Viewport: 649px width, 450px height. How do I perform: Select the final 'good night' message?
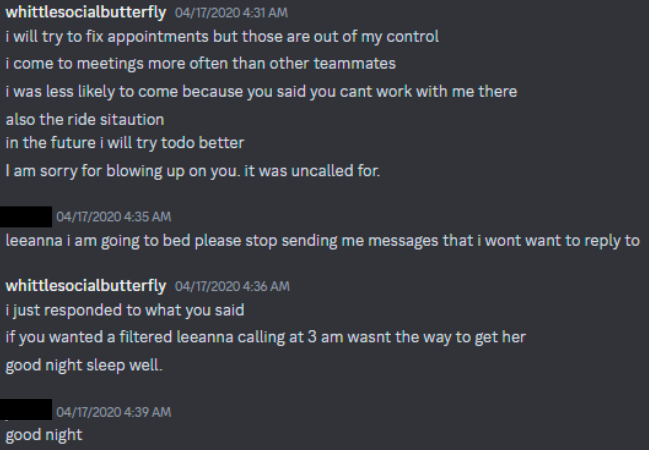click(44, 435)
